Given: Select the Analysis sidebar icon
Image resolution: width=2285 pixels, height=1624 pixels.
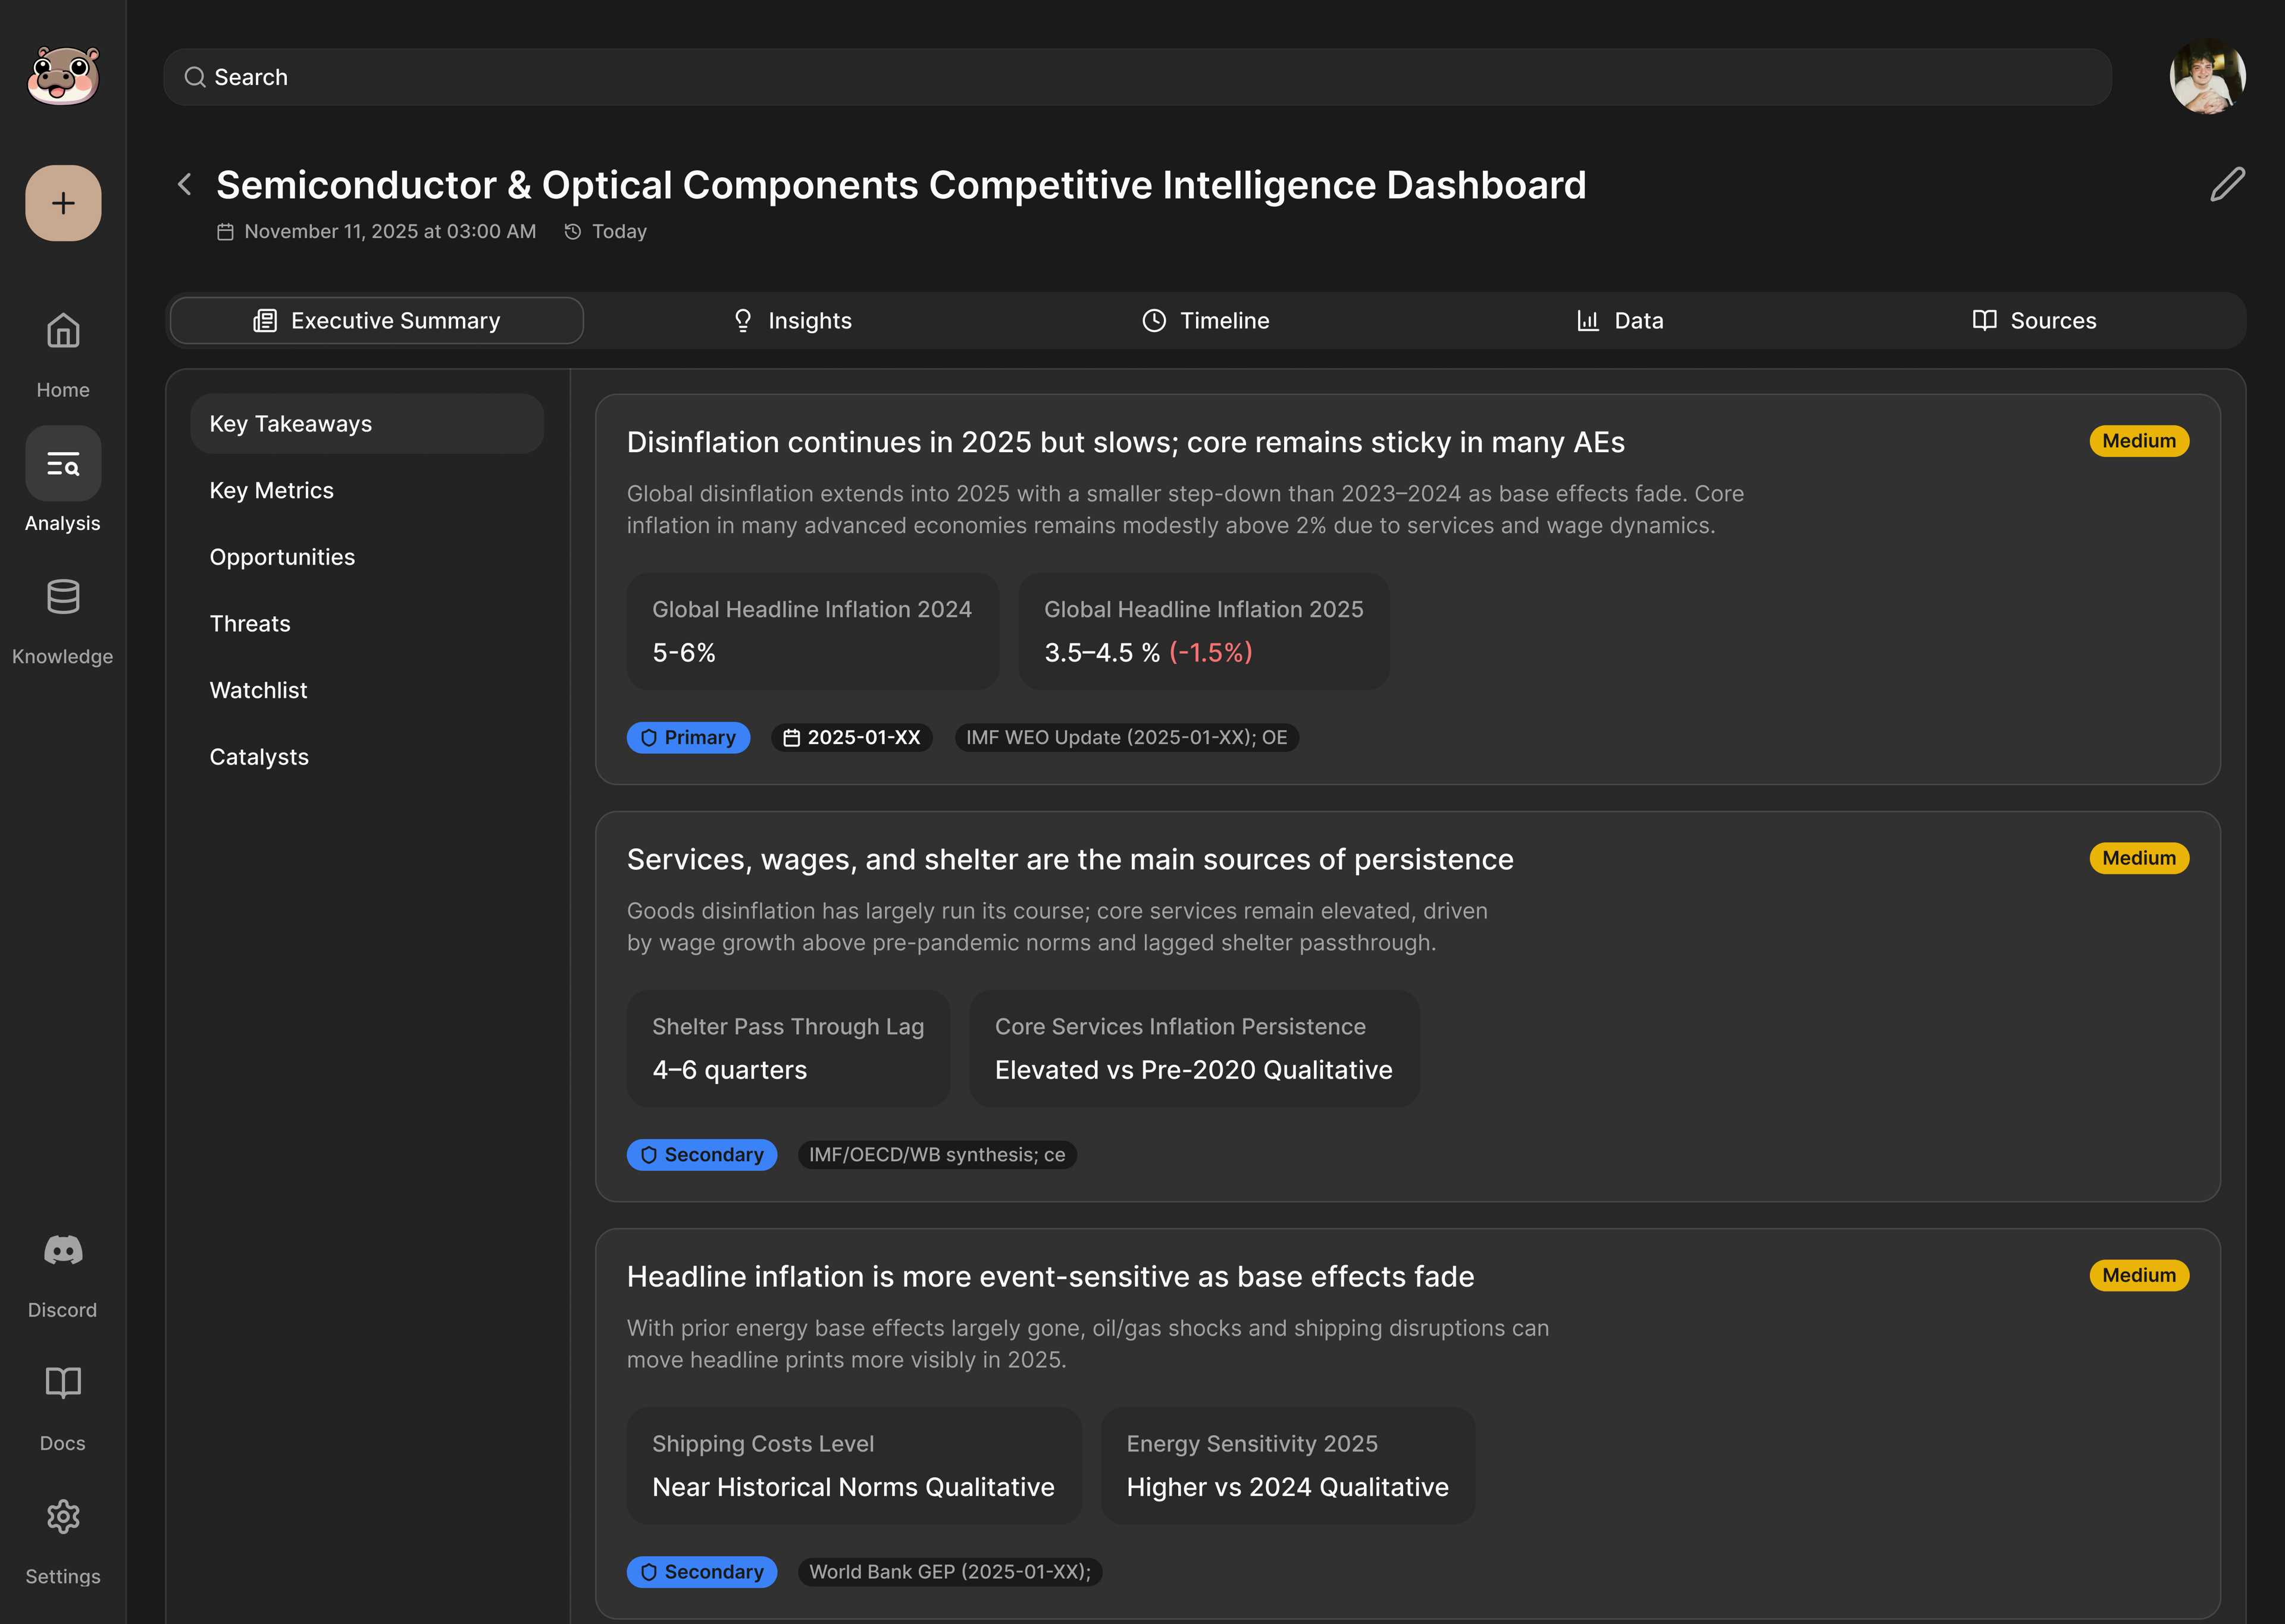Looking at the screenshot, I should point(63,464).
